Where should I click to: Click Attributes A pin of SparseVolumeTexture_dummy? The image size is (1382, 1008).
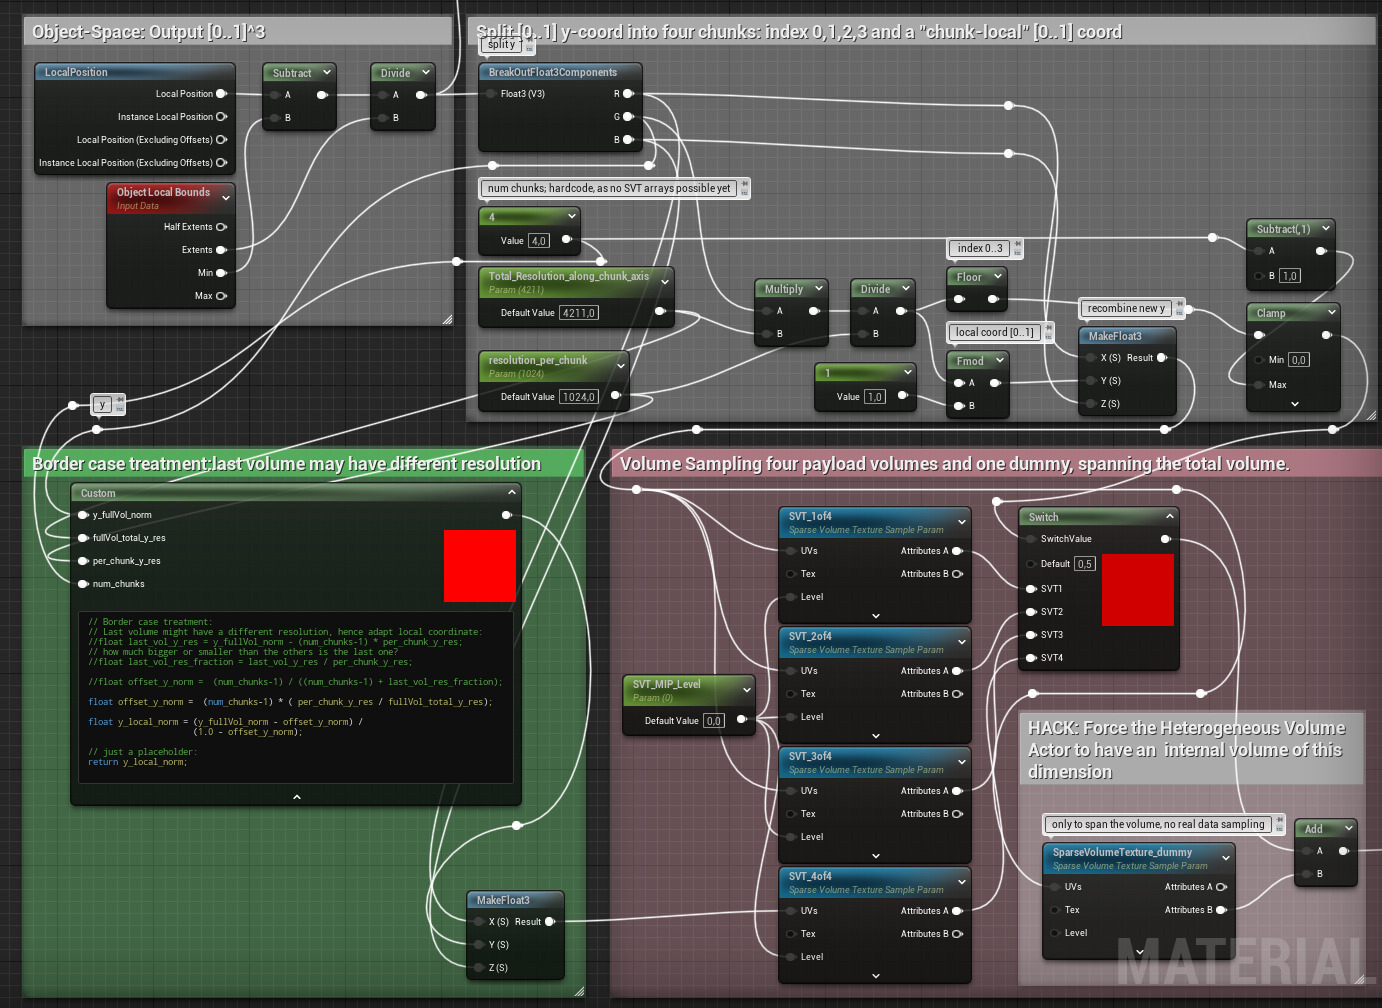[1221, 887]
